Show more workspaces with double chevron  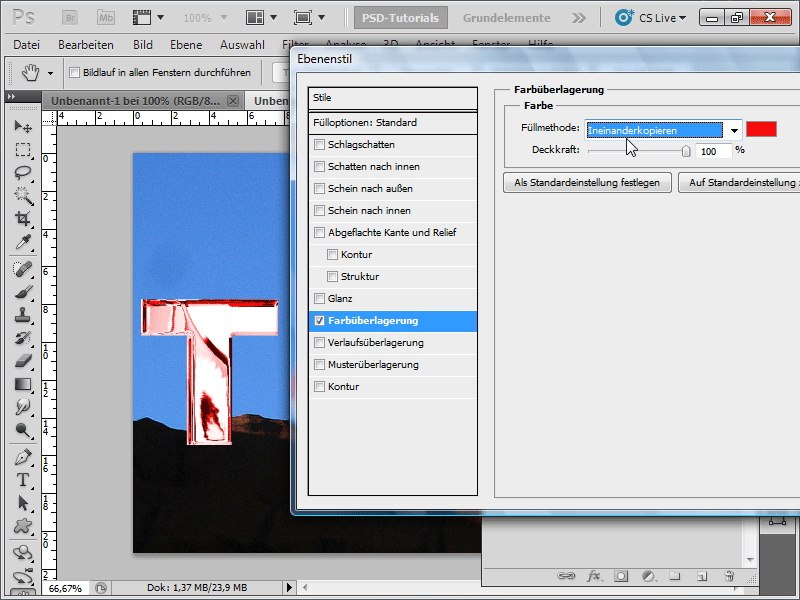[x=579, y=18]
